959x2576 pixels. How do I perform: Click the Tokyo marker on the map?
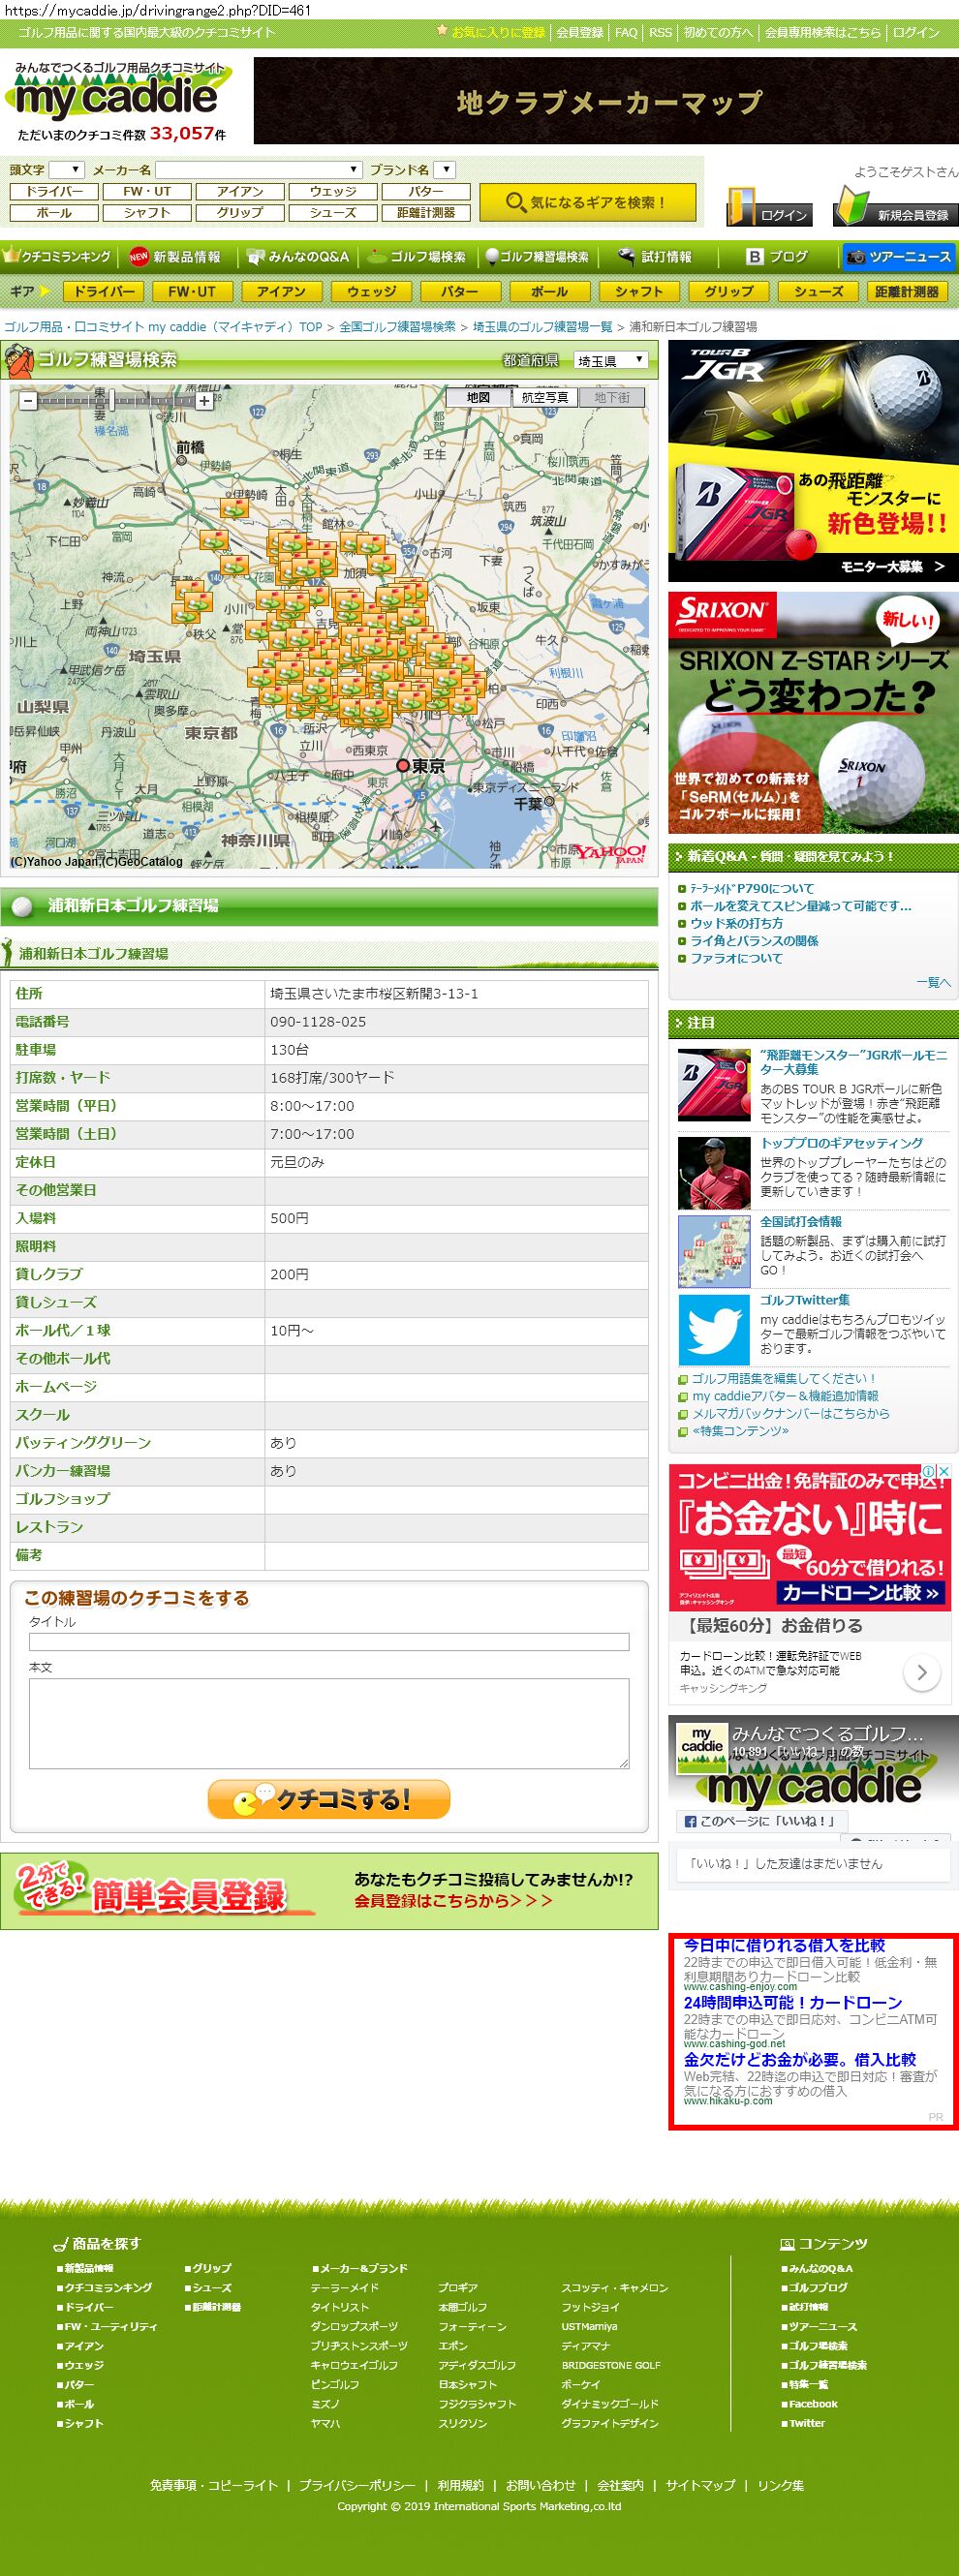pos(403,765)
